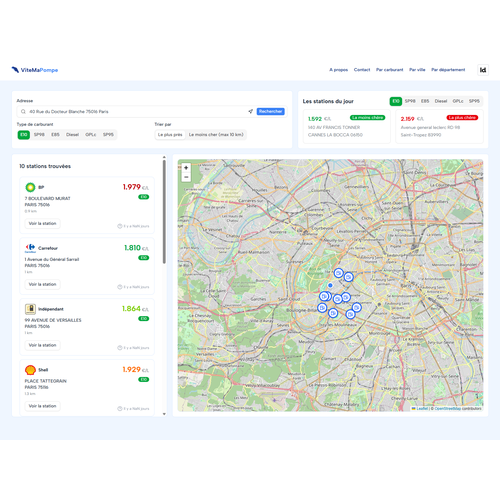Sort by Le plus près
This screenshot has width=500, height=500.
[170, 135]
